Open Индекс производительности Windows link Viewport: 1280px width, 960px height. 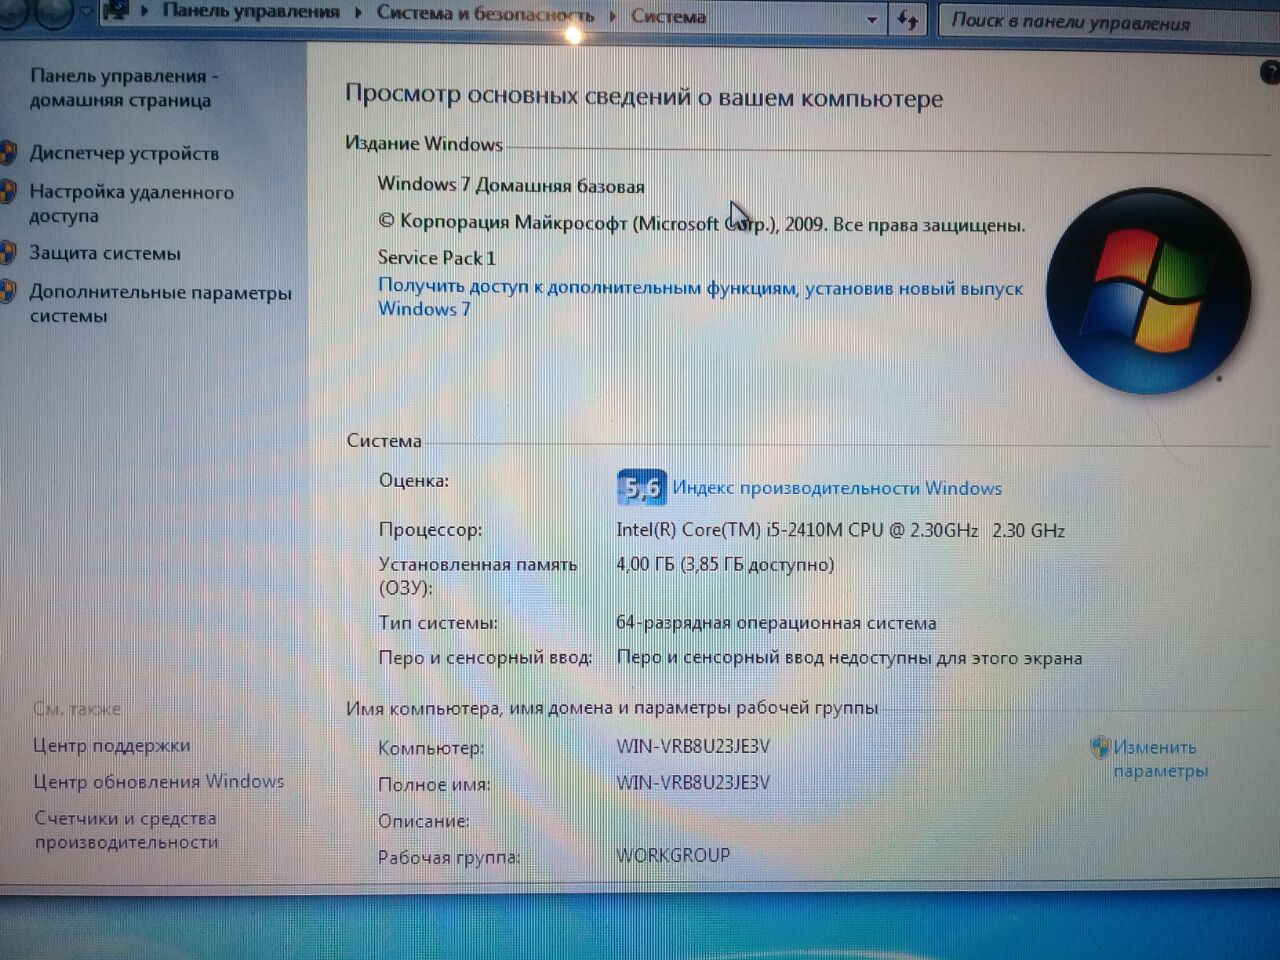(837, 488)
